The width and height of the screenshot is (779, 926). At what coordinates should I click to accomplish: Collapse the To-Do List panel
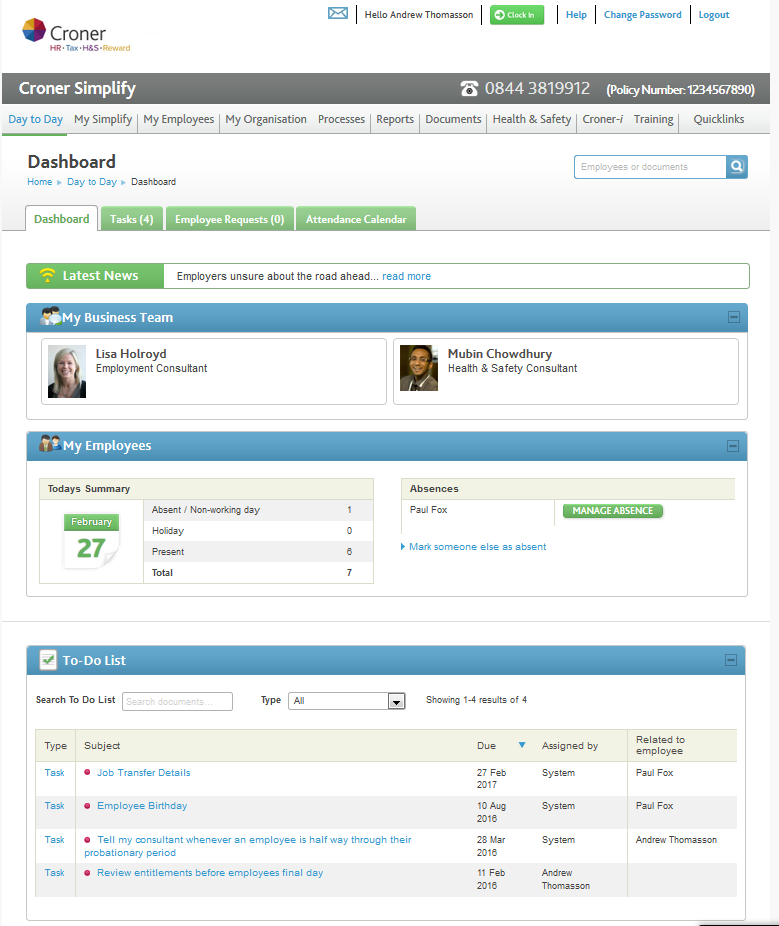point(731,660)
